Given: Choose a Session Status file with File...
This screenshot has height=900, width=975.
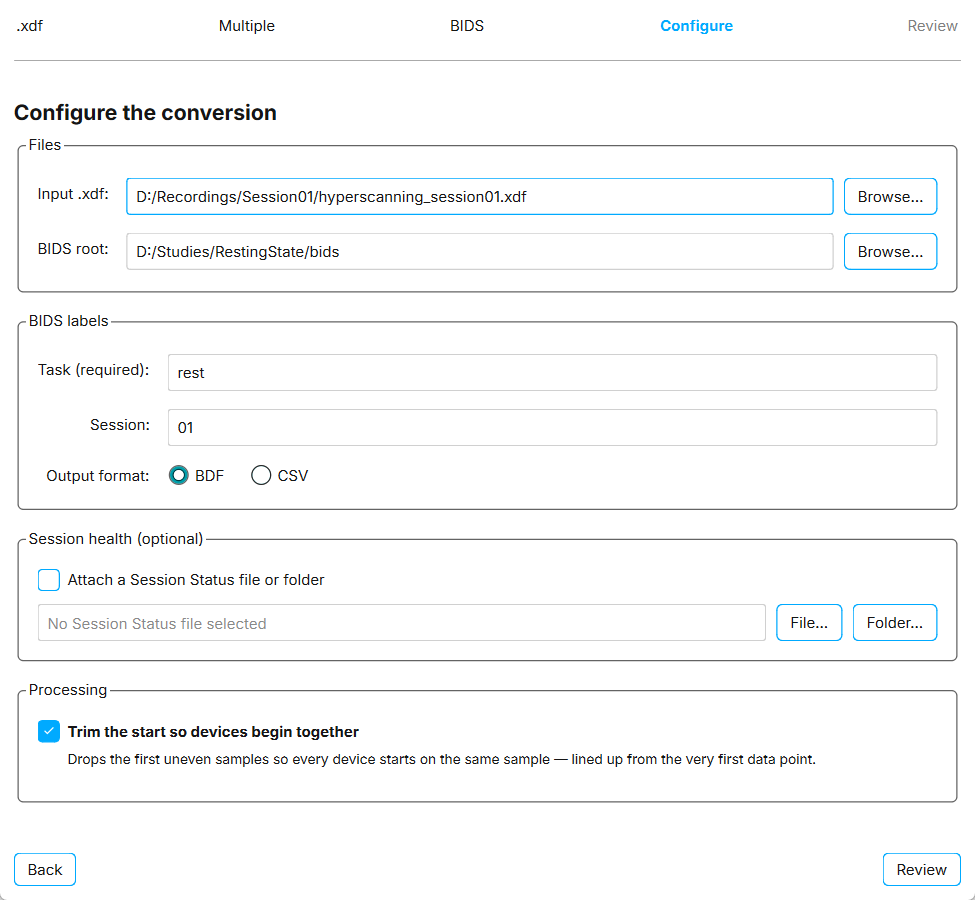Looking at the screenshot, I should (x=808, y=623).
